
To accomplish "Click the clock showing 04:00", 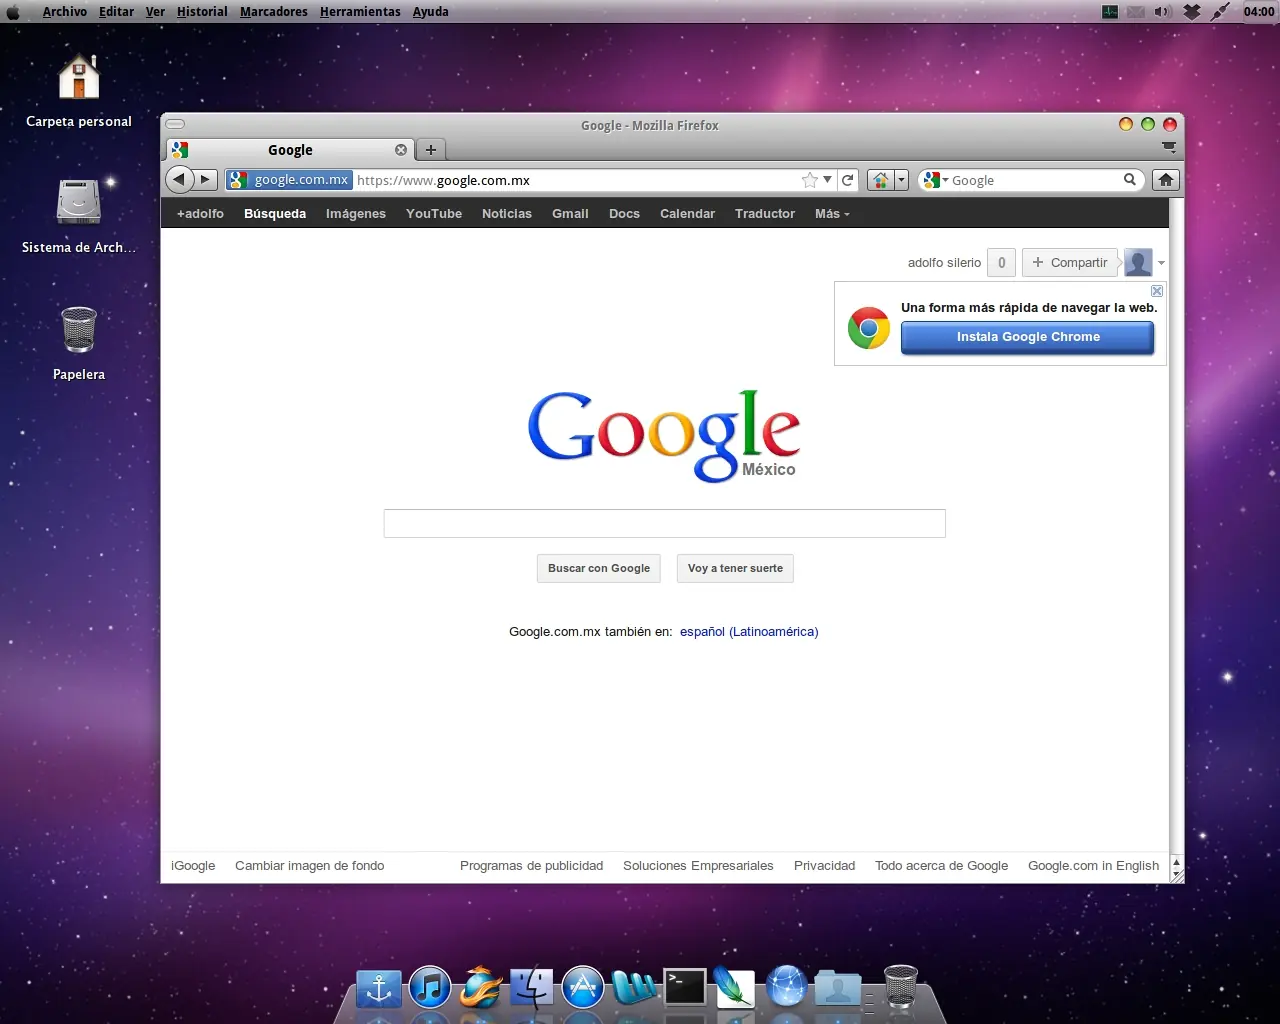I will (x=1259, y=12).
